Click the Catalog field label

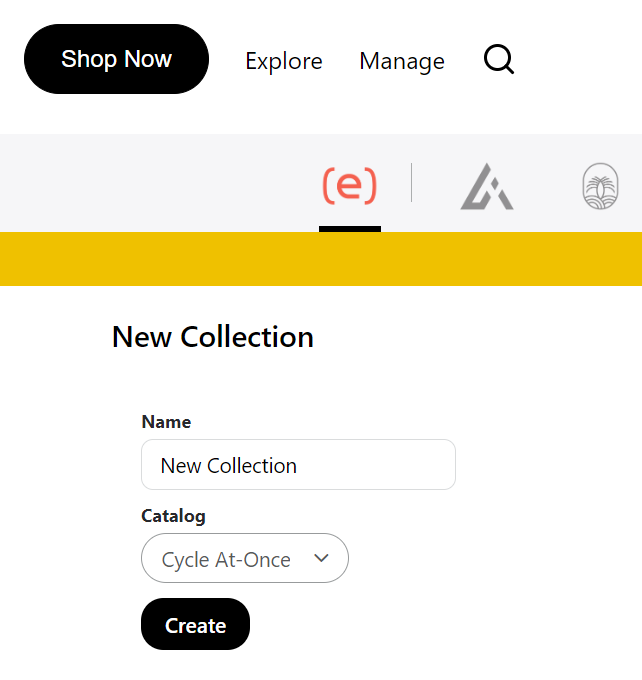pos(173,516)
